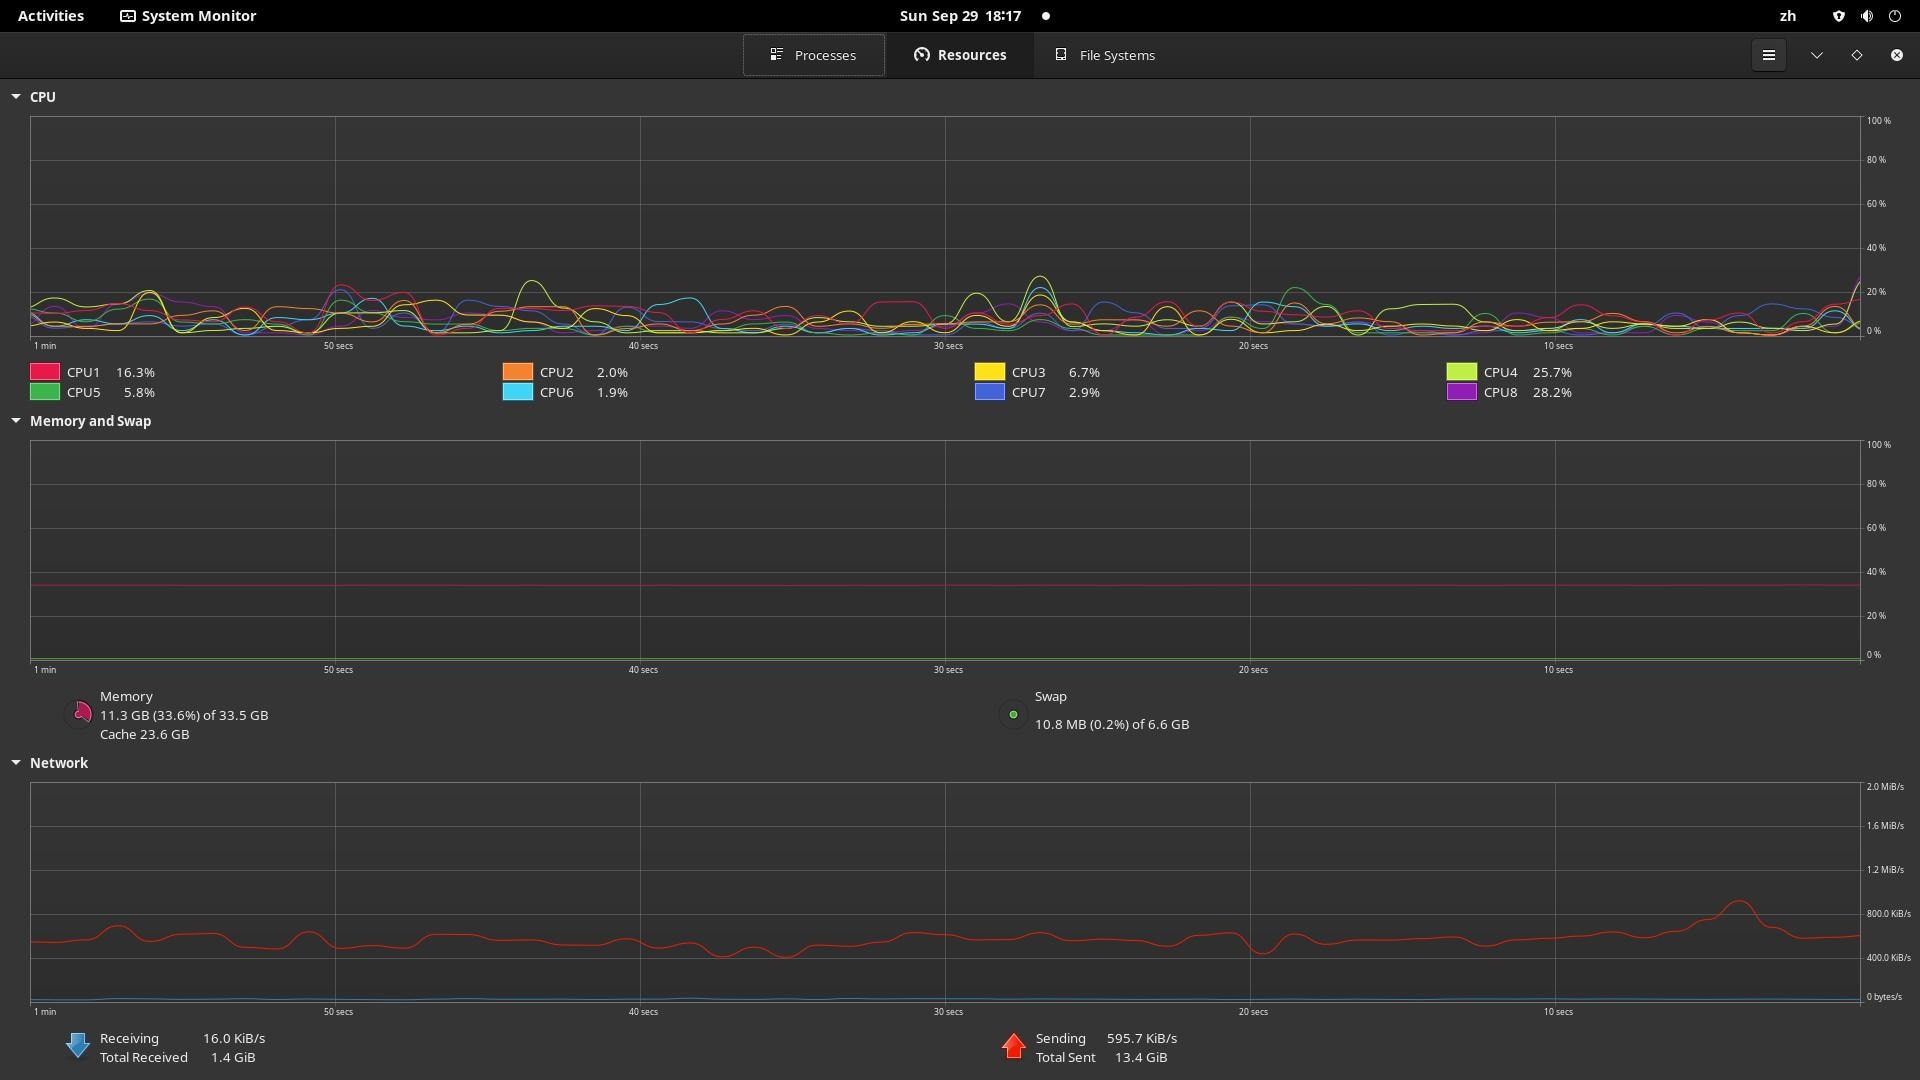Select the Resources tab
This screenshot has width=1920, height=1080.
coord(960,55)
